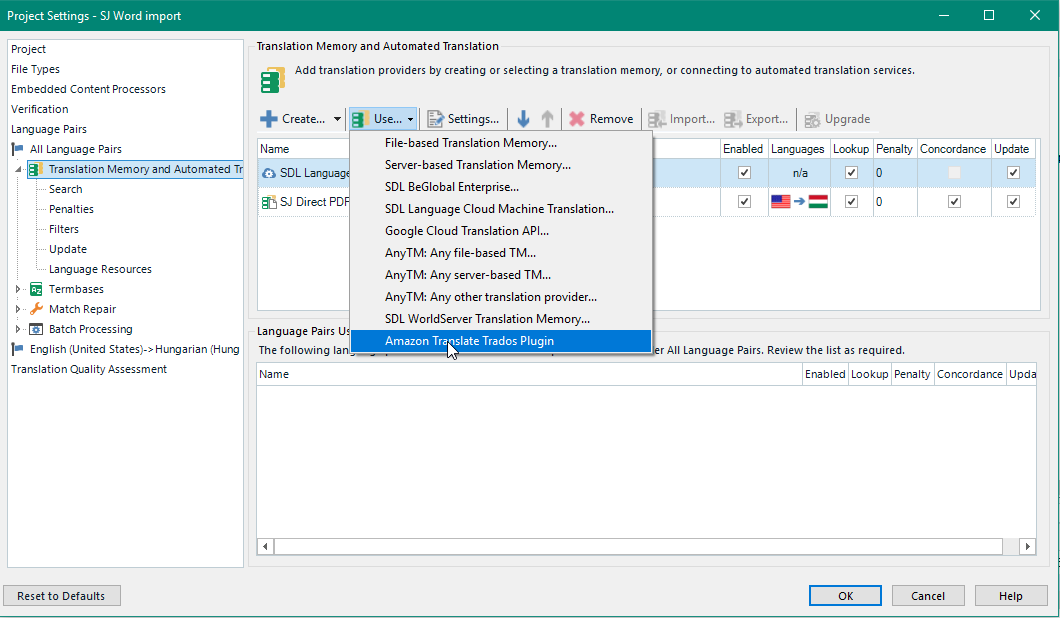The height and width of the screenshot is (618, 1060).
Task: Toggle Concordance checkbox for SDL Language Cloud row
Action: click(954, 172)
